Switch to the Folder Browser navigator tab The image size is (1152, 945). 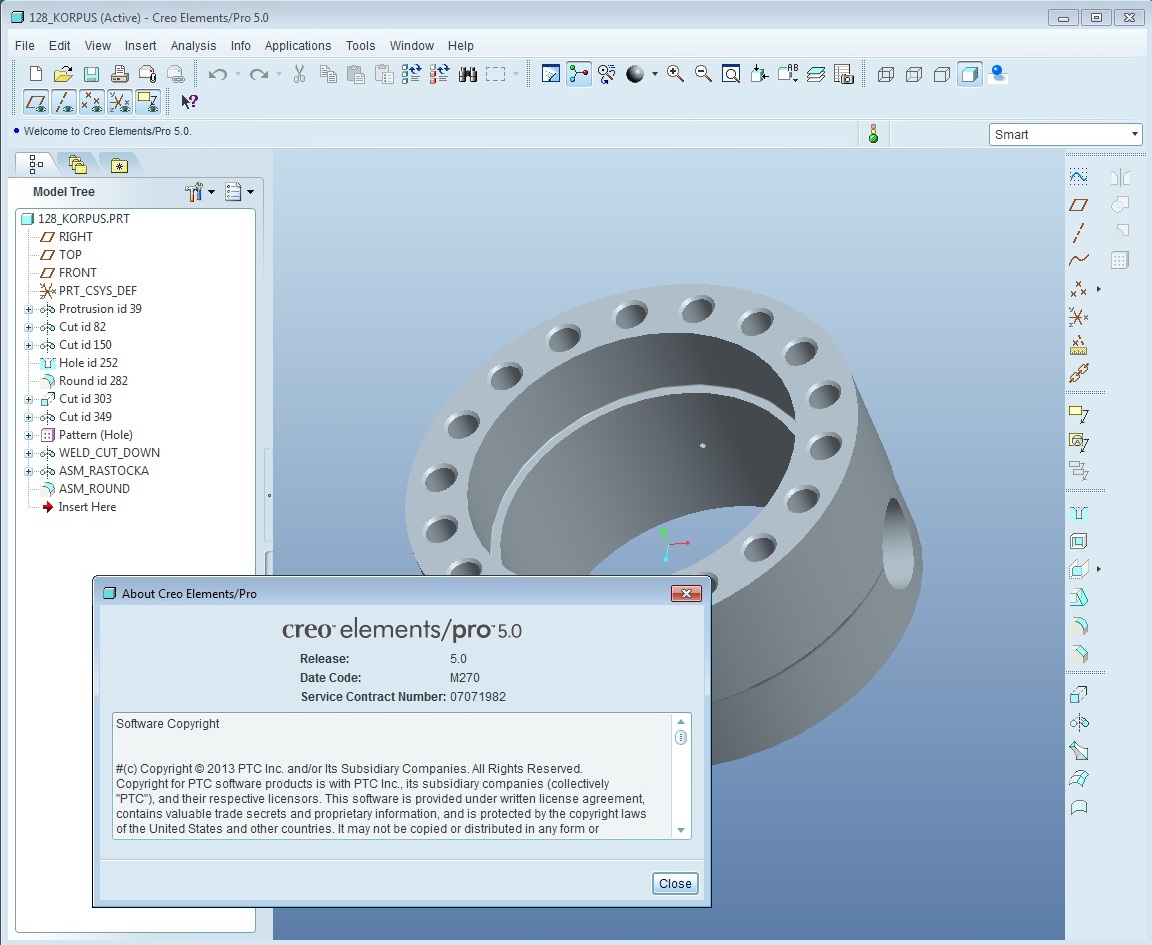[77, 165]
